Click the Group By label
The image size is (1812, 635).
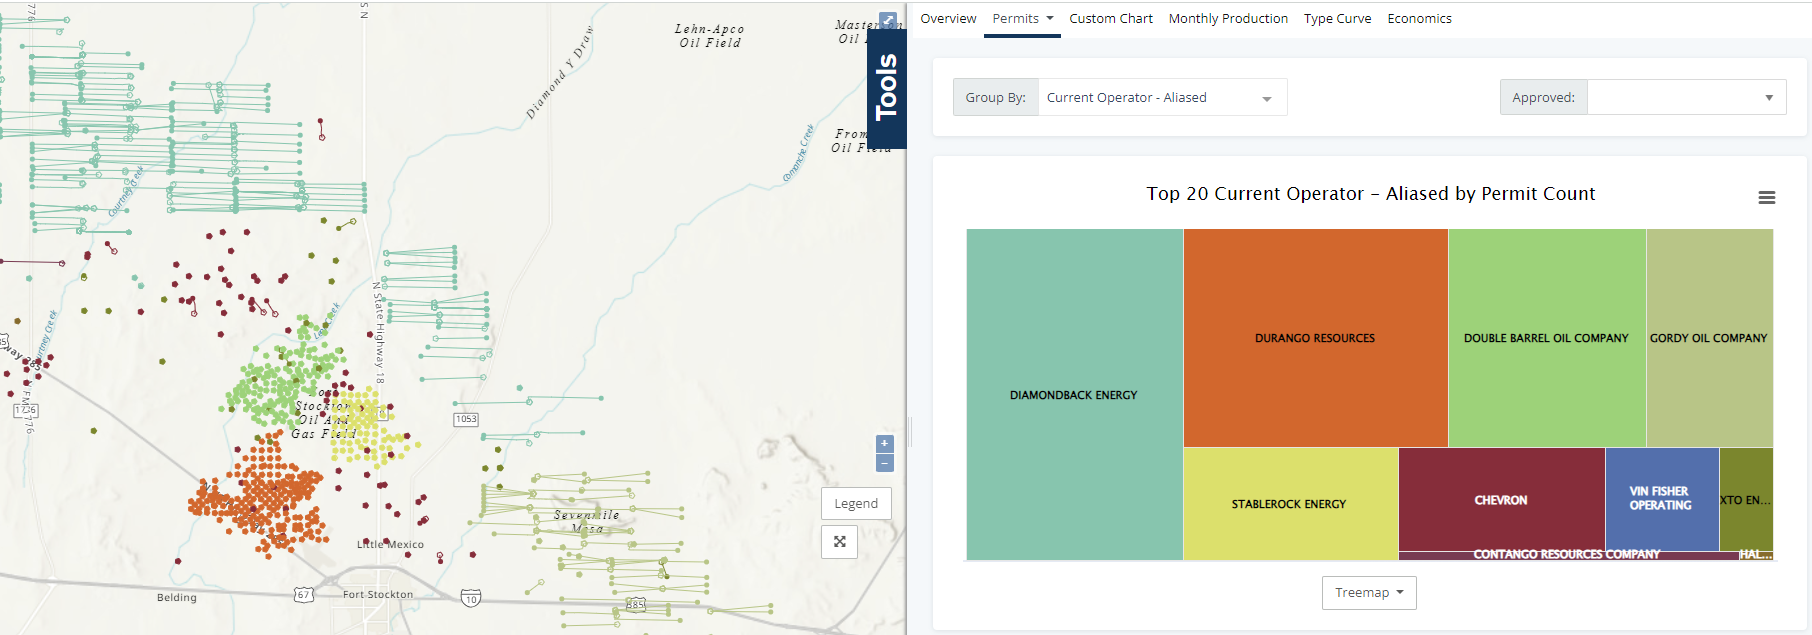click(x=995, y=98)
